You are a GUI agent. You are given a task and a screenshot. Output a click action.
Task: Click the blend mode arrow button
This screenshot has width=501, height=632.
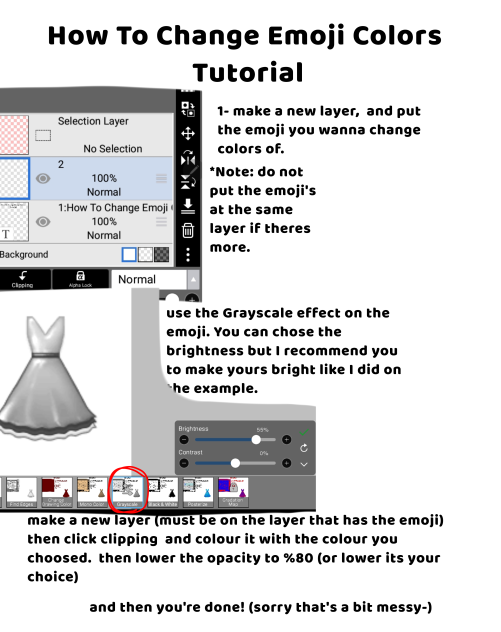tap(193, 279)
